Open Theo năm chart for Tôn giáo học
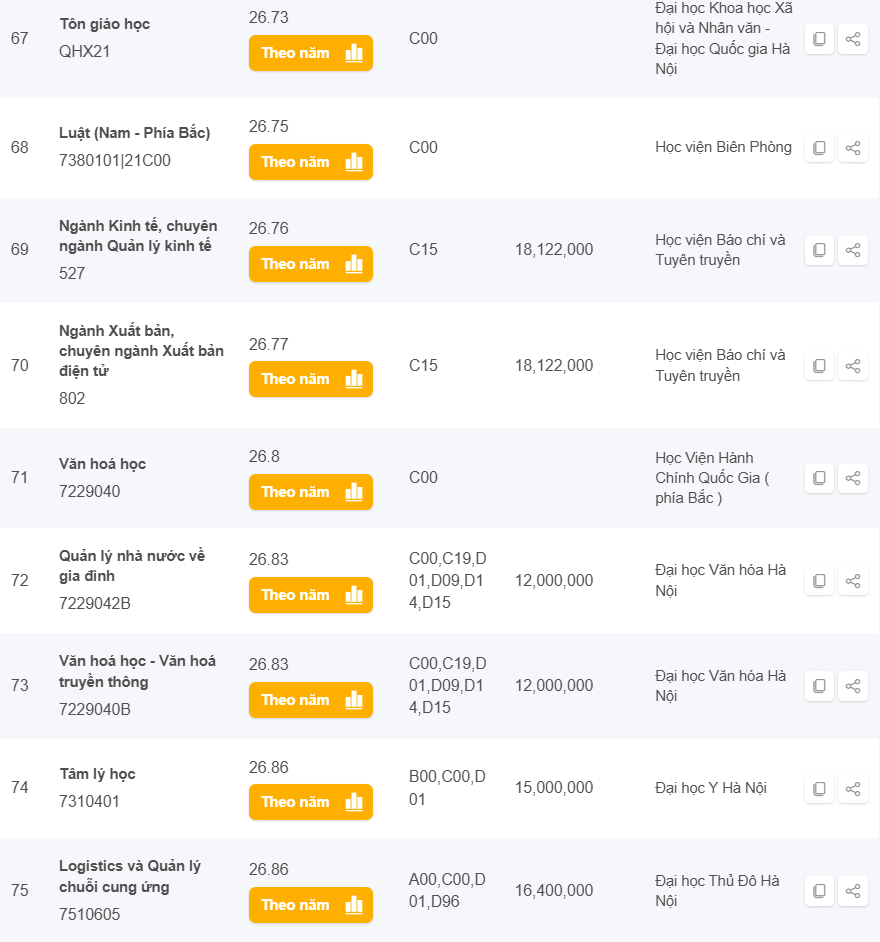The width and height of the screenshot is (880, 942). point(310,53)
